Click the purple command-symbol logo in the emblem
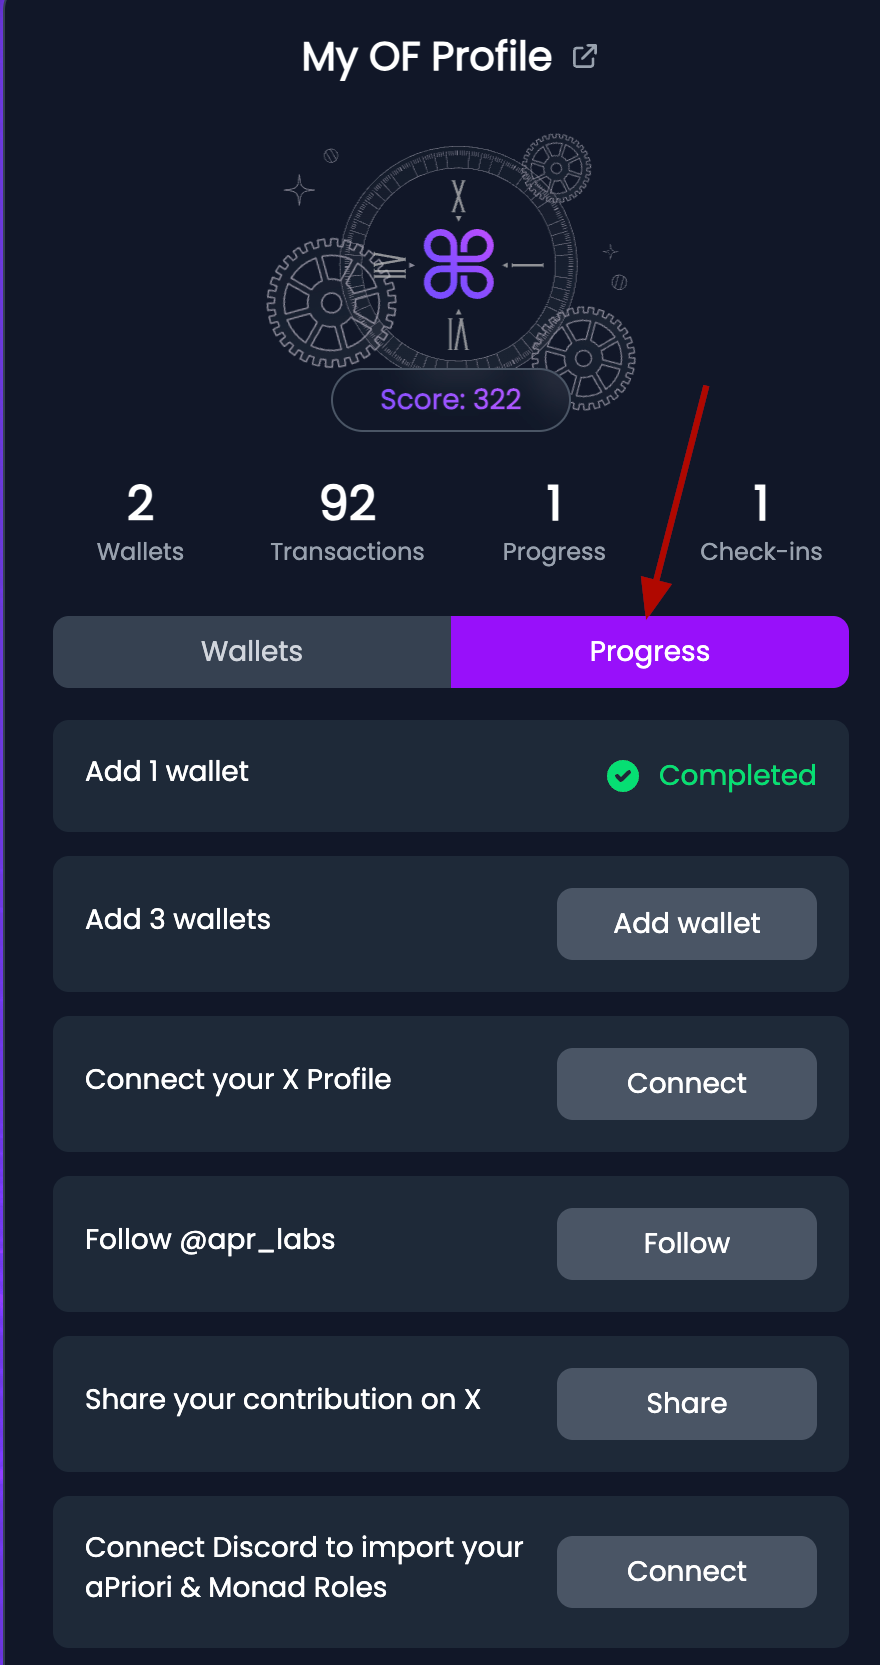The width and height of the screenshot is (880, 1665). click(459, 264)
